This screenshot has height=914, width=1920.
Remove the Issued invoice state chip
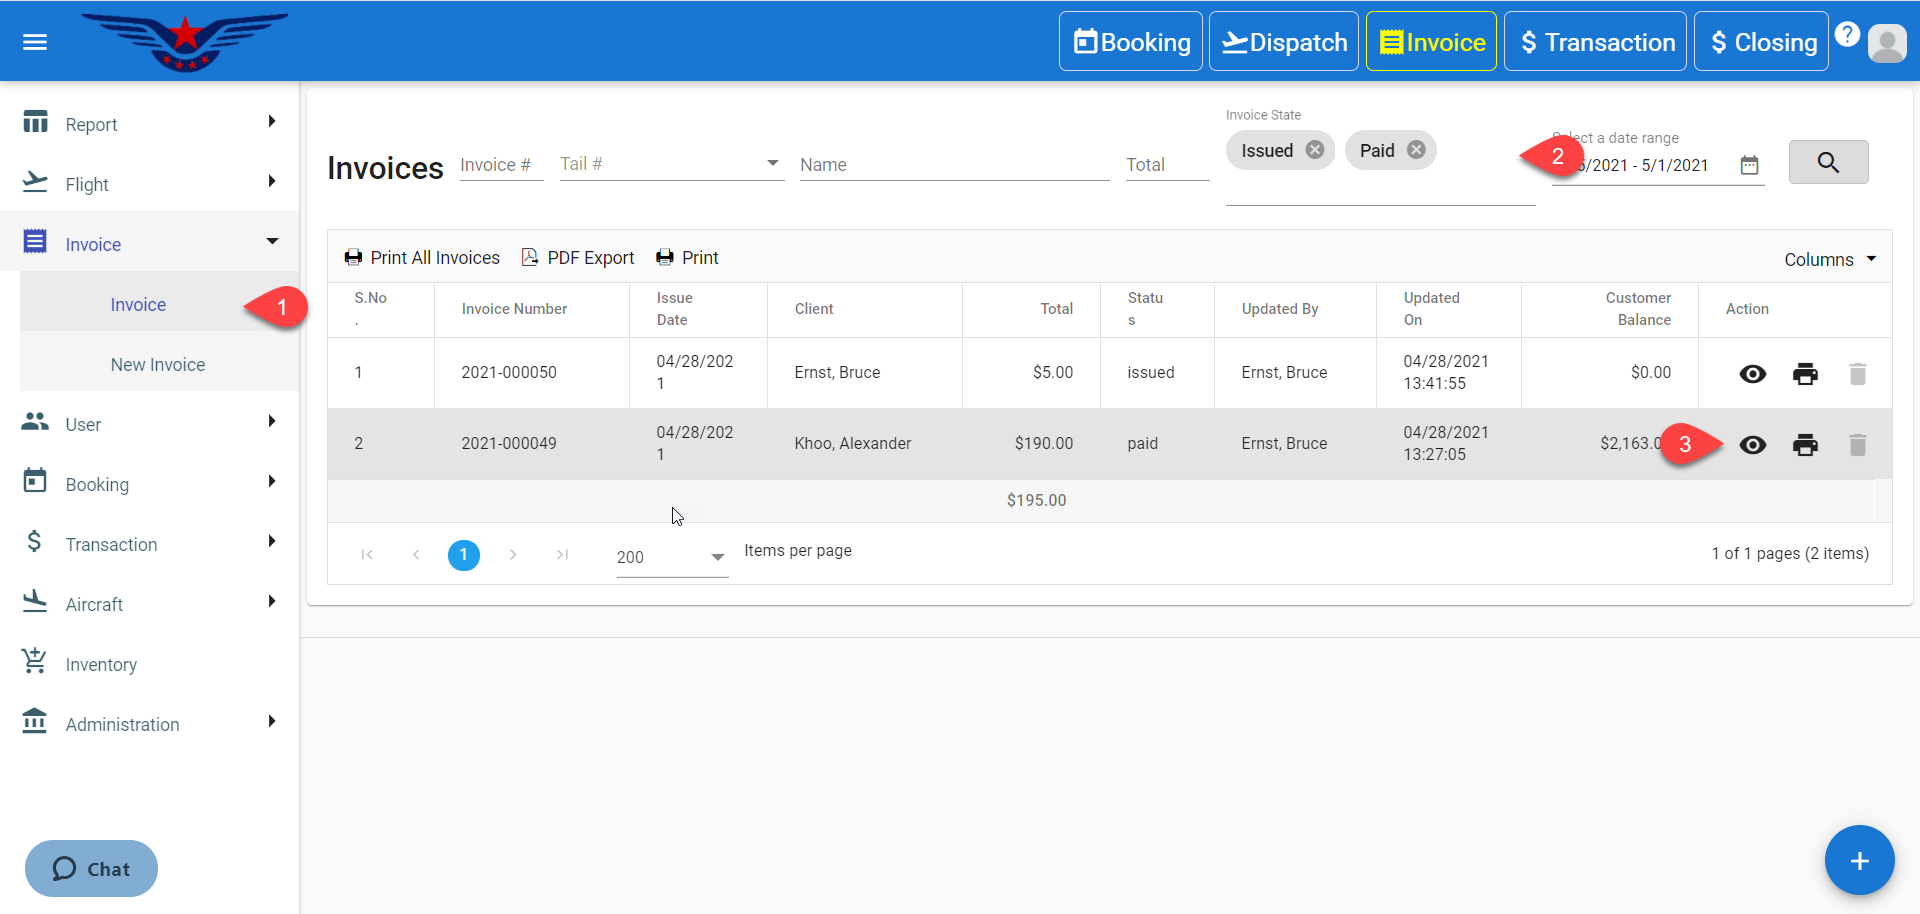(1315, 150)
